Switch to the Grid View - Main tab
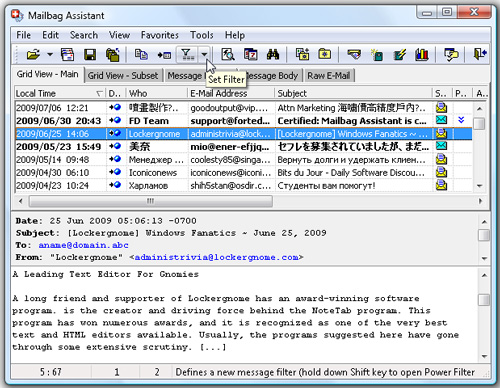Image resolution: width=500 pixels, height=388 pixels. (48, 74)
